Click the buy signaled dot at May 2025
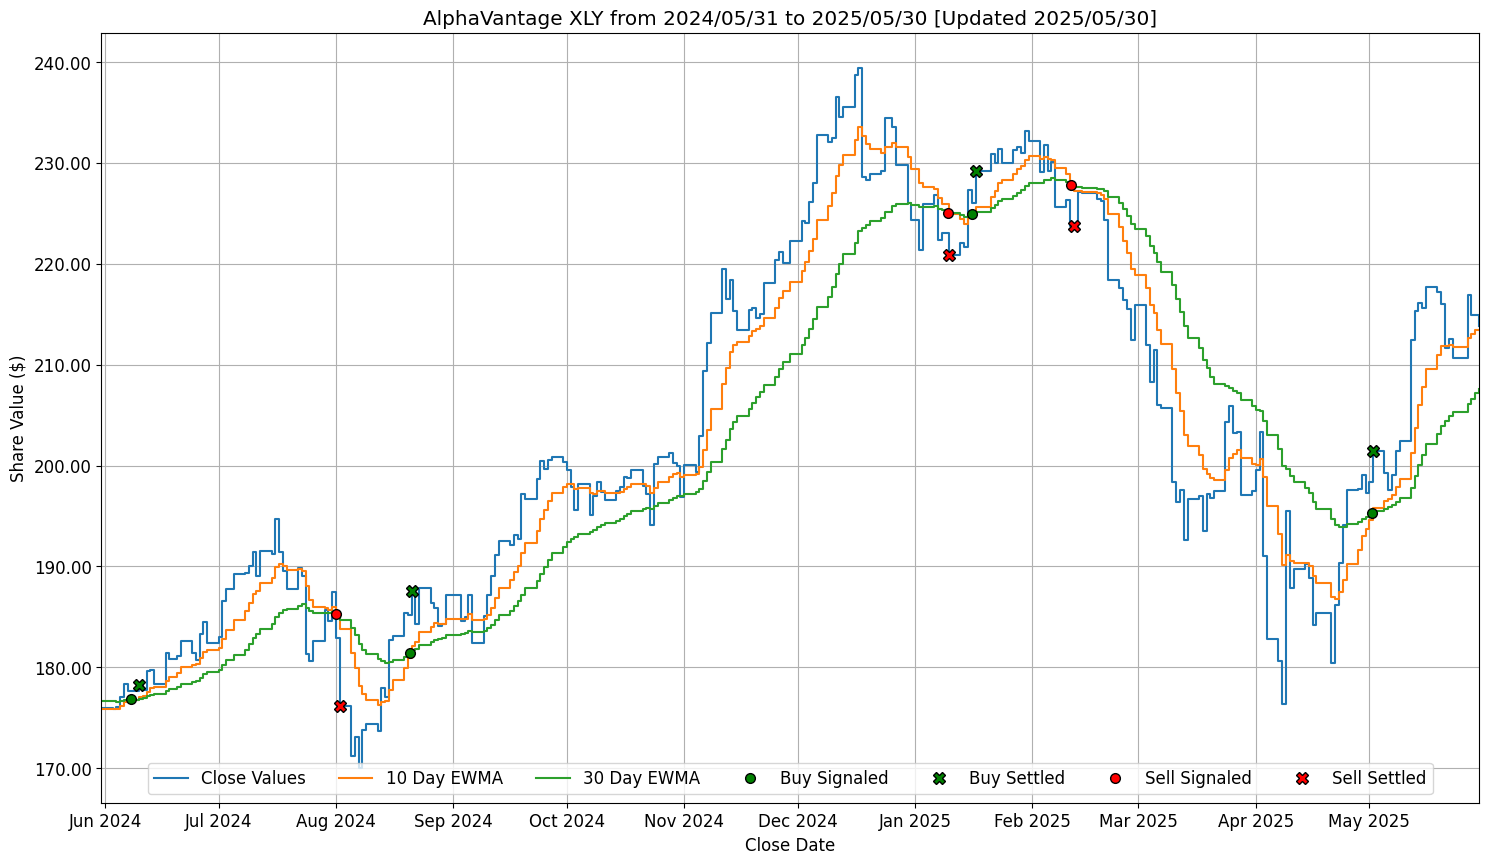The width and height of the screenshot is (1489, 864). click(x=1372, y=513)
